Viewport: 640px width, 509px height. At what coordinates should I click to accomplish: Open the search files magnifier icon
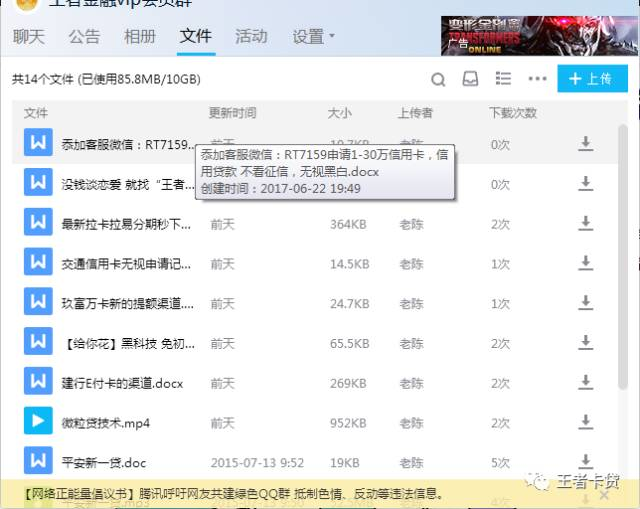click(x=438, y=79)
